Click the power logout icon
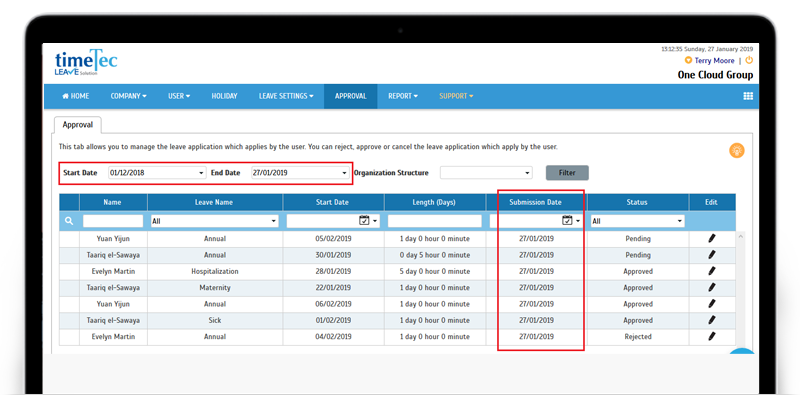 749,60
